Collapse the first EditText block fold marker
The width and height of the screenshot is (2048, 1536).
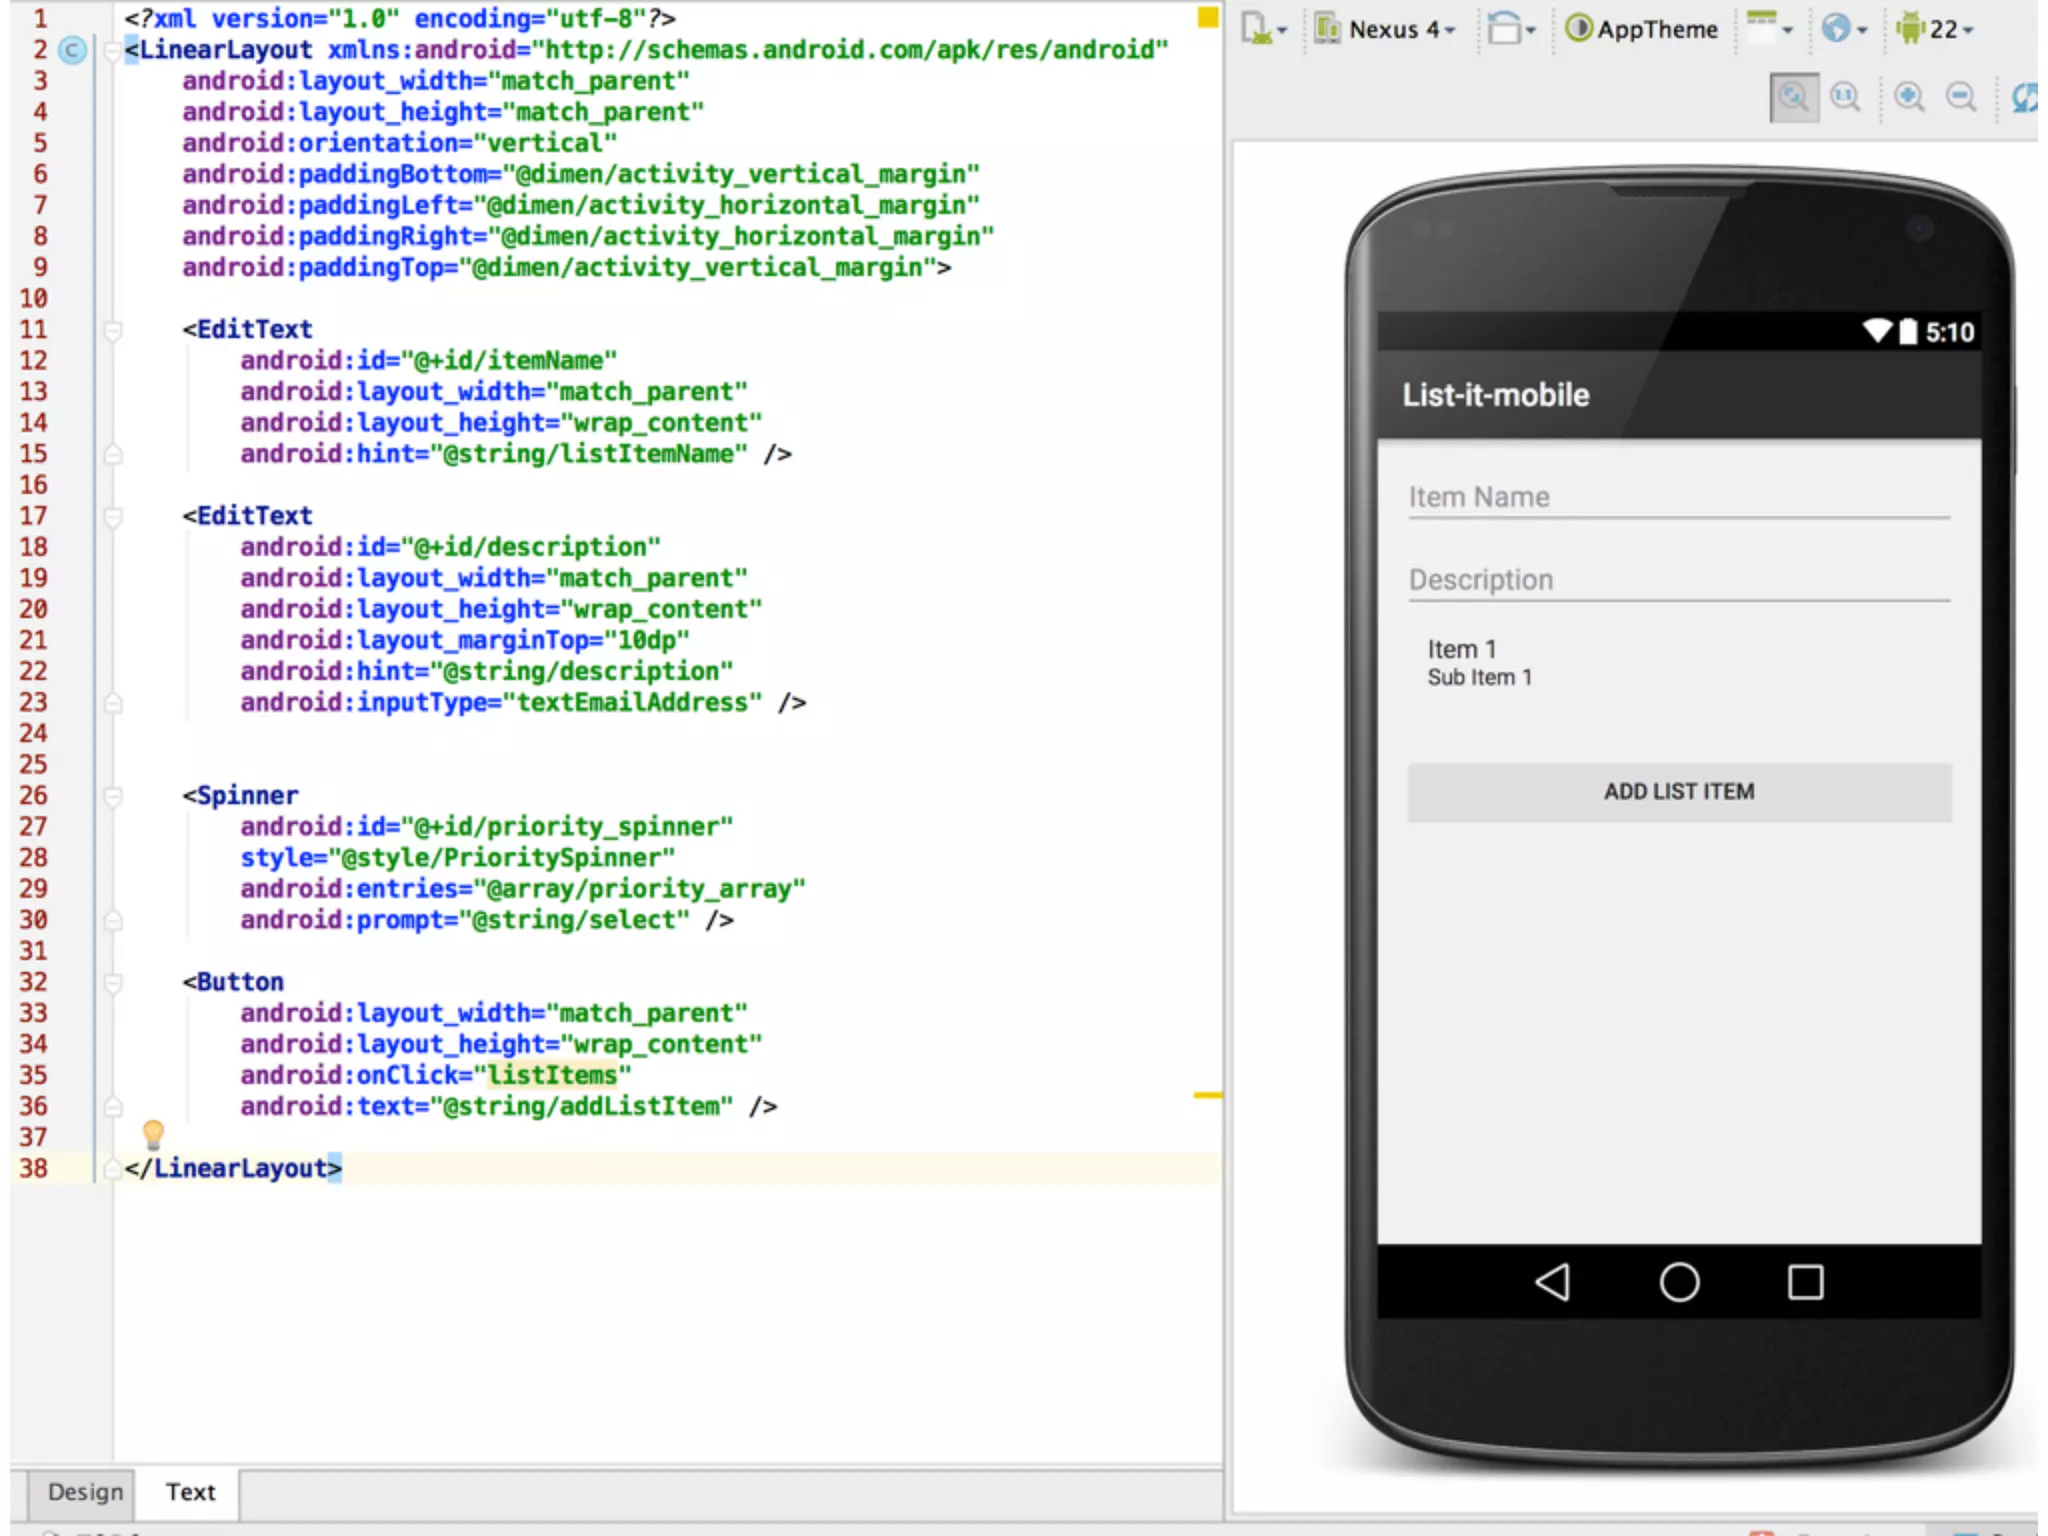(113, 330)
